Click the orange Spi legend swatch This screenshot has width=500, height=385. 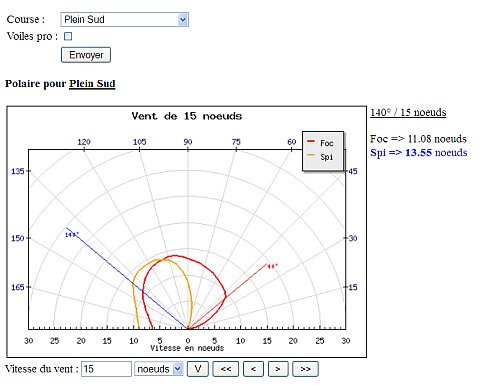click(311, 155)
